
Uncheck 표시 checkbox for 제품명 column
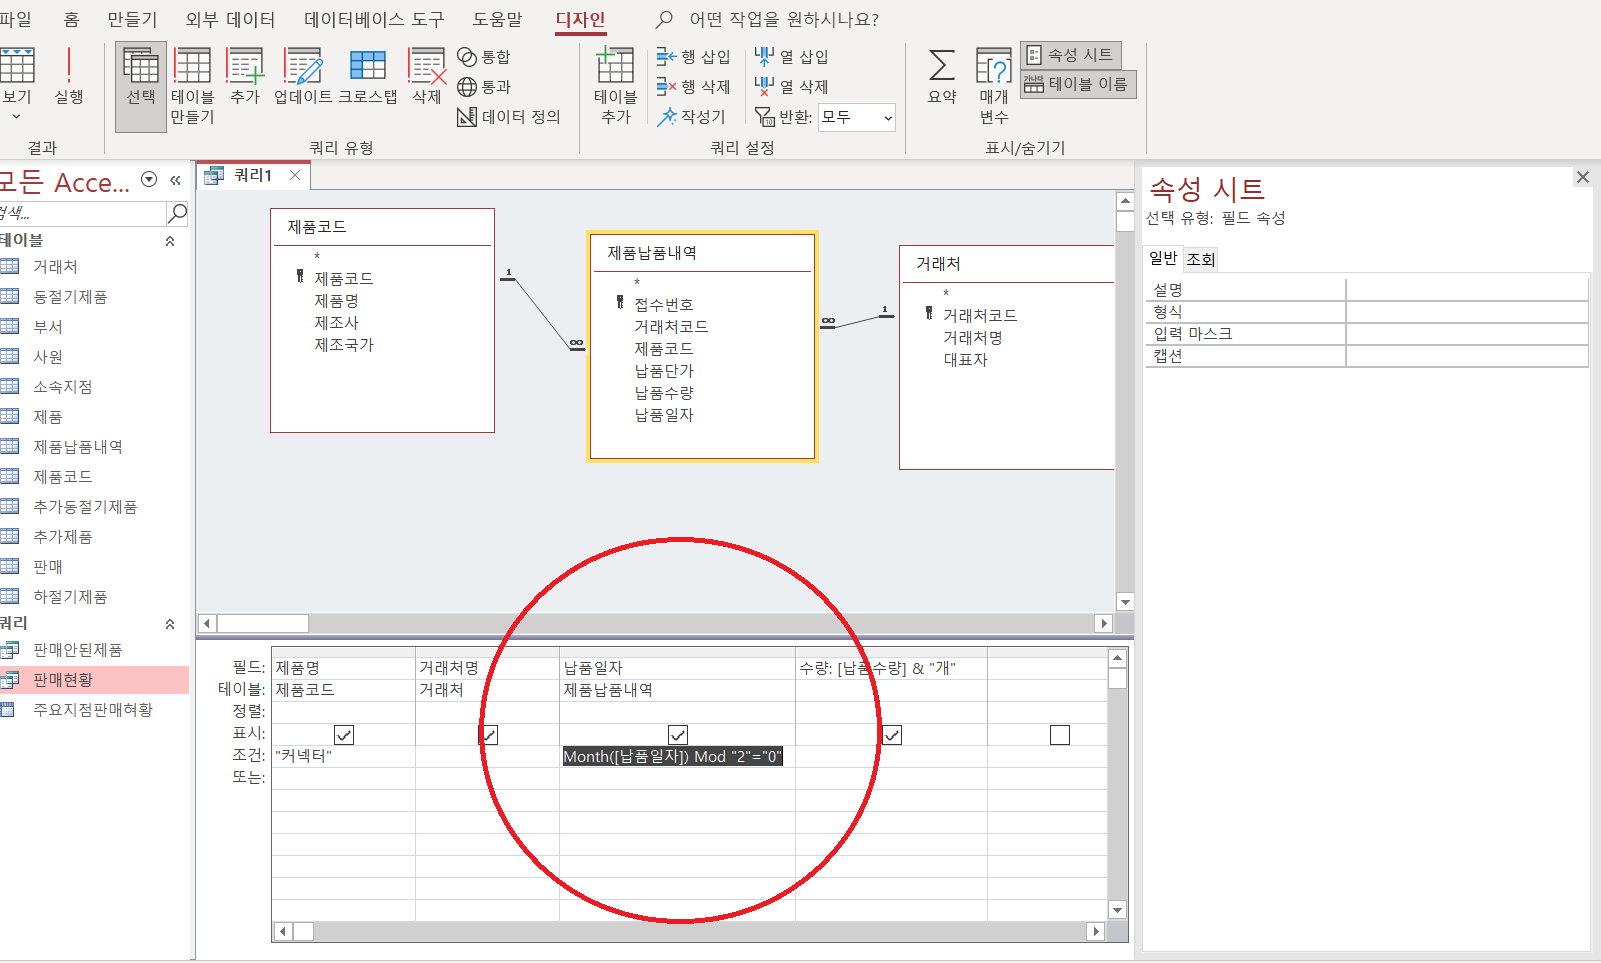click(344, 735)
